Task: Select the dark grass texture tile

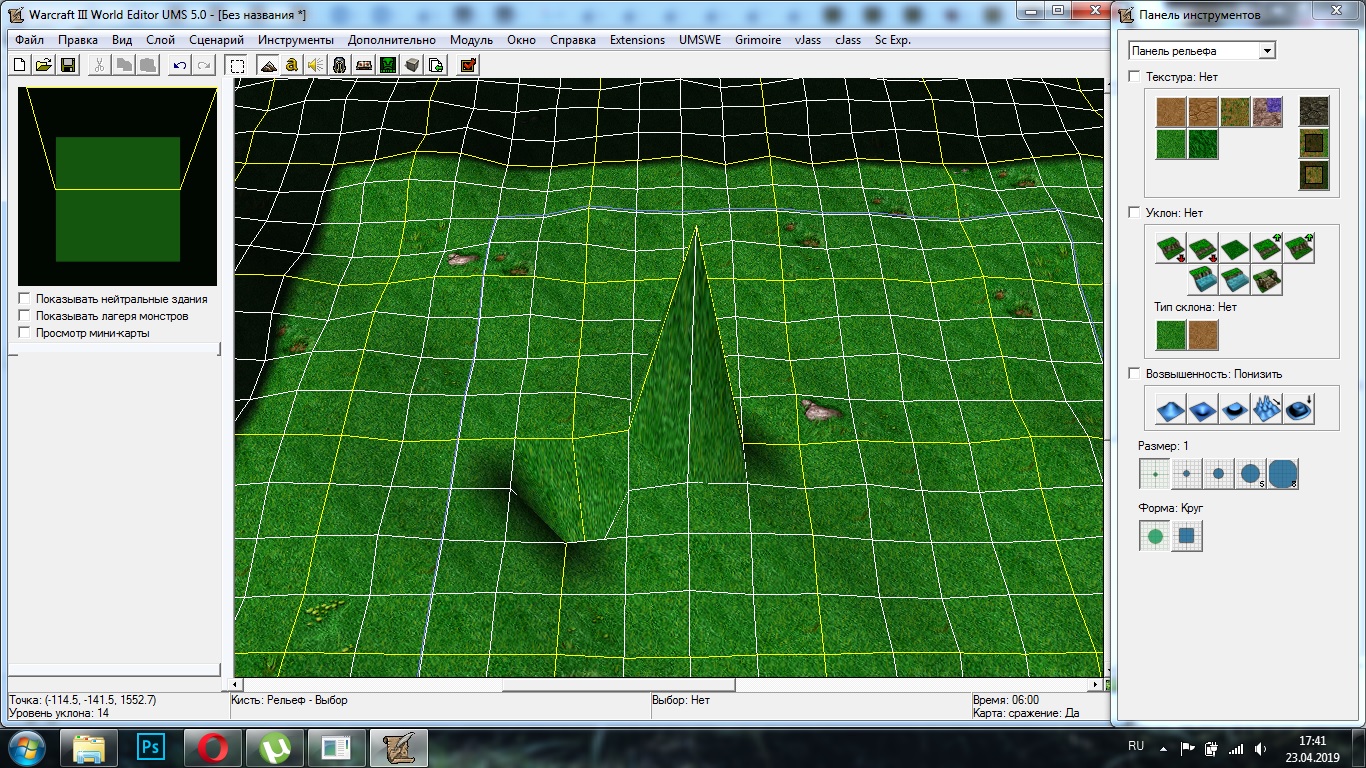Action: click(1203, 144)
